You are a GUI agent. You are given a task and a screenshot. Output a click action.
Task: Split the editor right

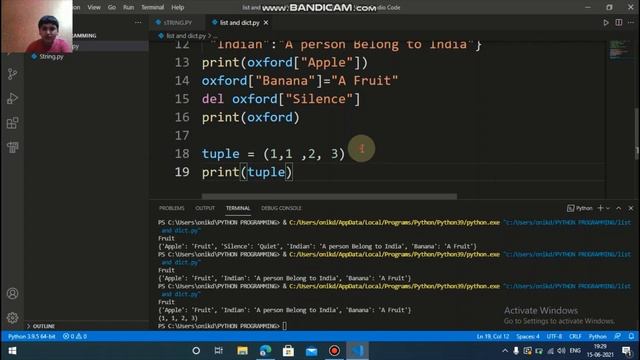point(619,22)
